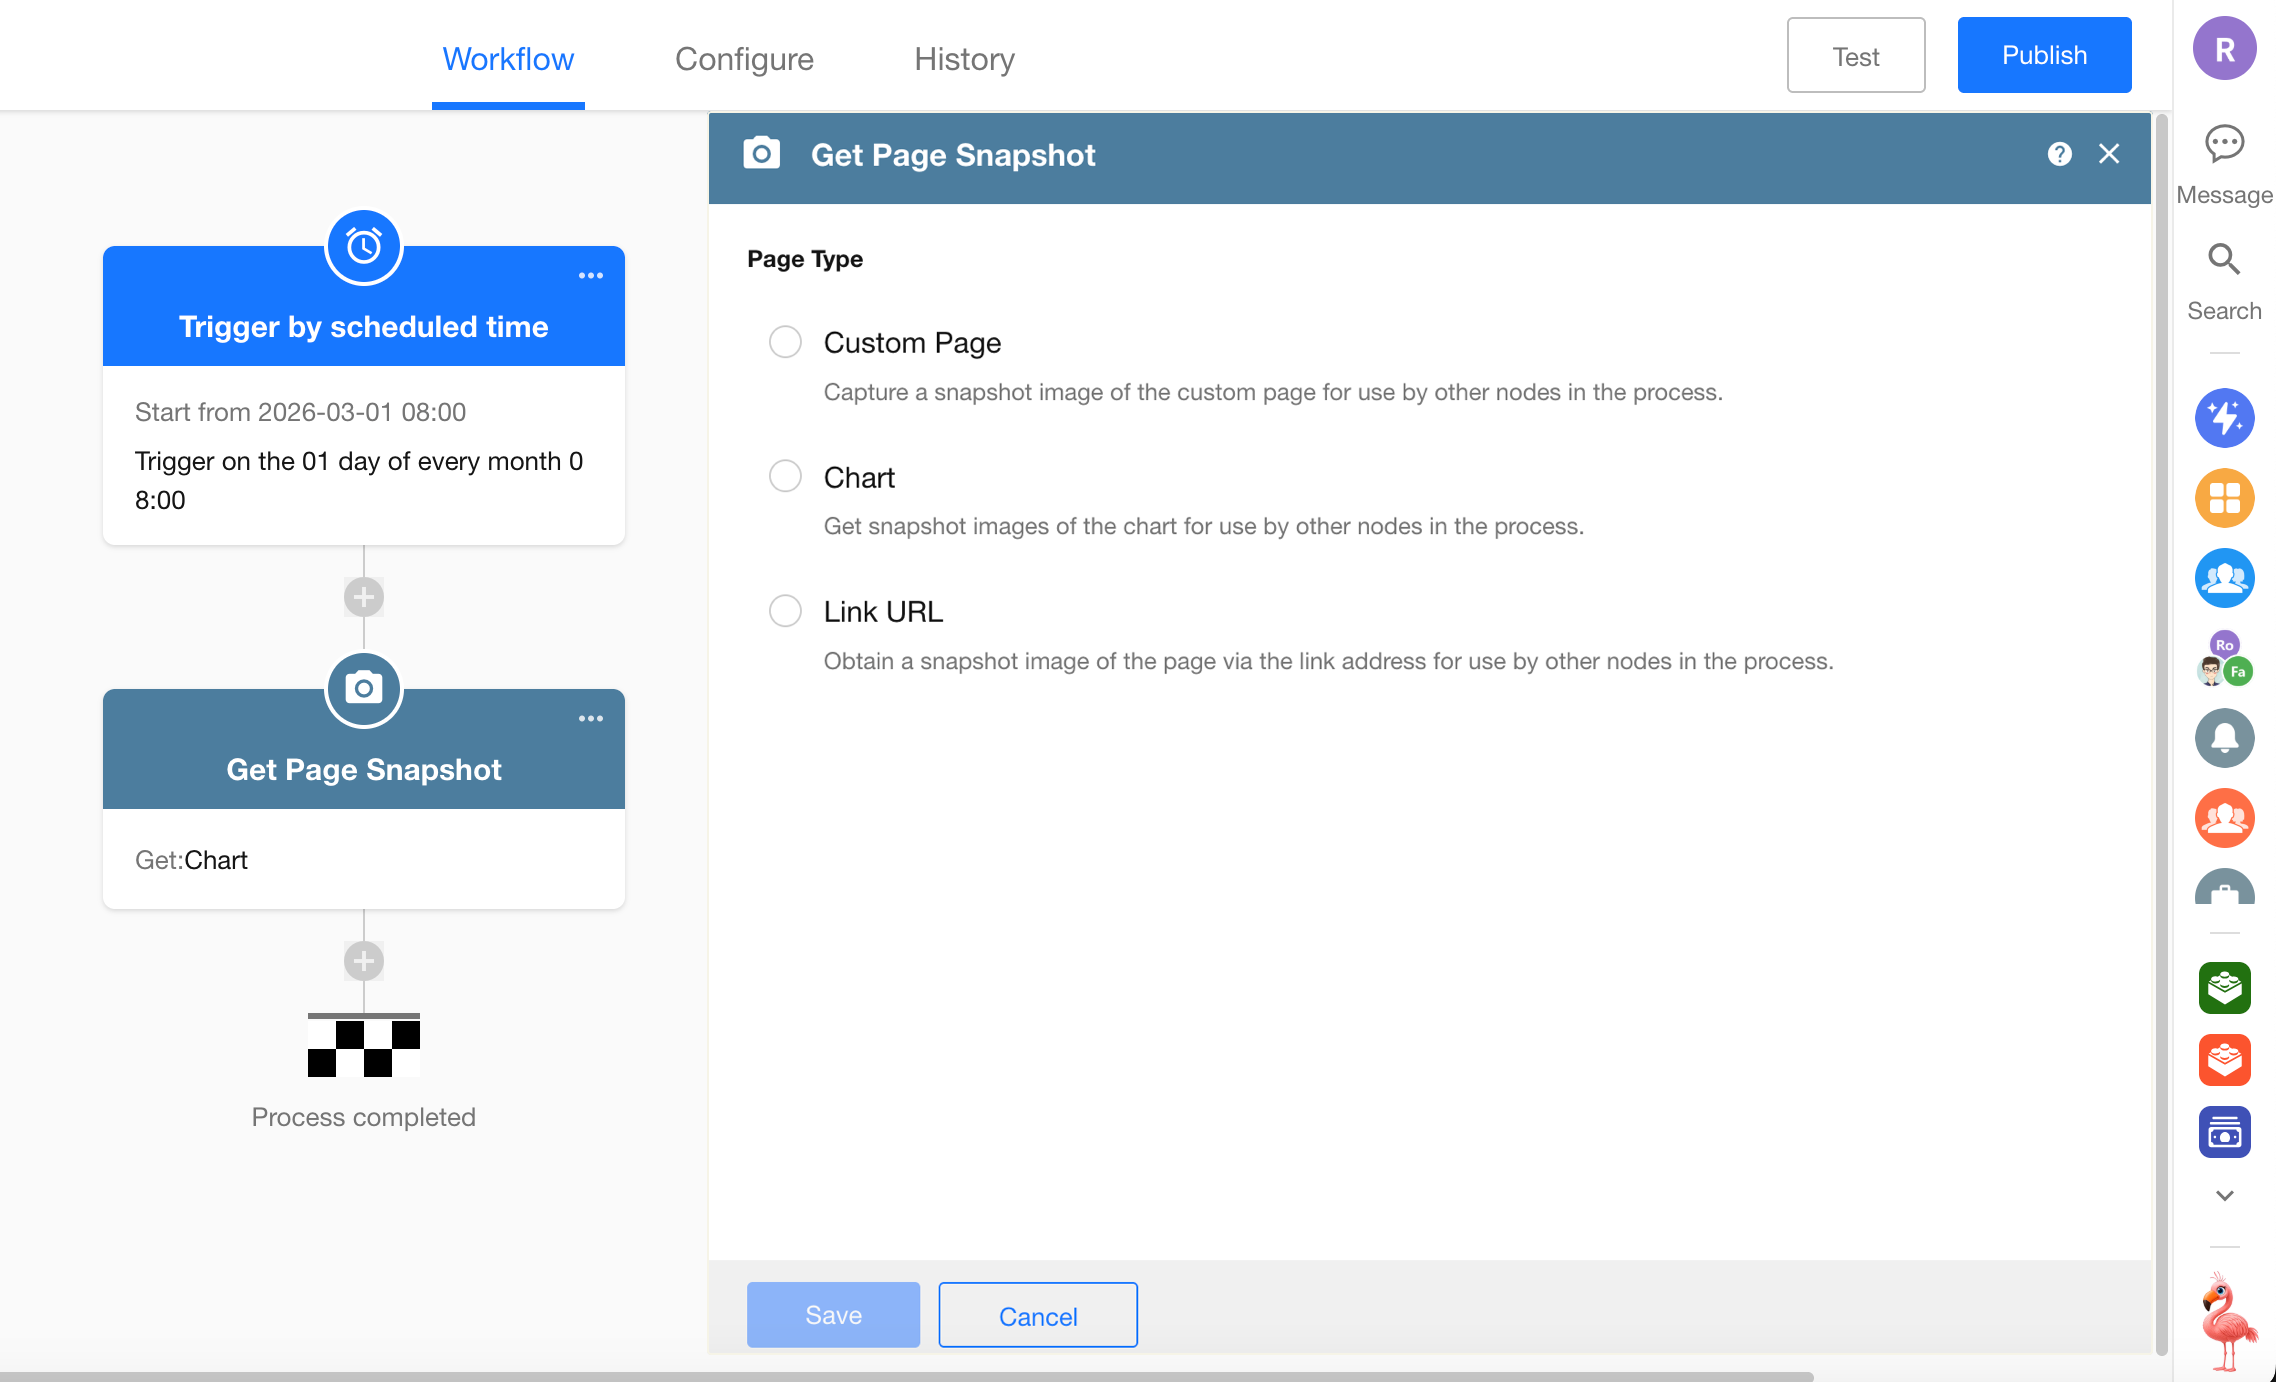Click the Publish button

(2044, 55)
